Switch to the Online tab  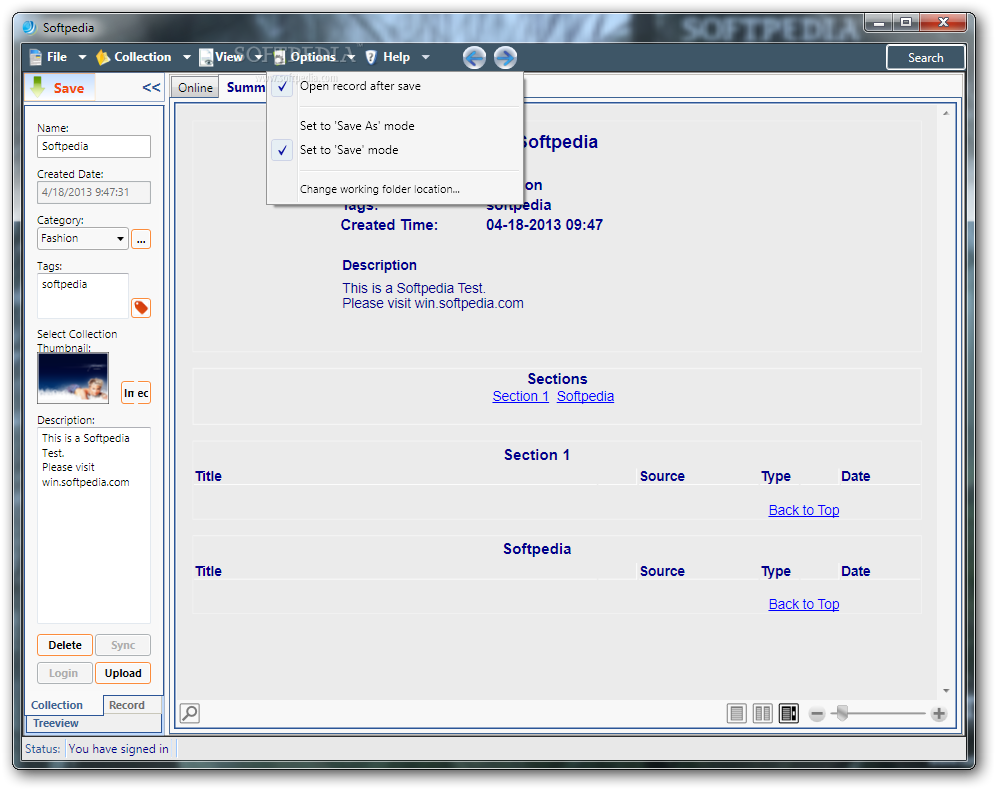click(195, 88)
